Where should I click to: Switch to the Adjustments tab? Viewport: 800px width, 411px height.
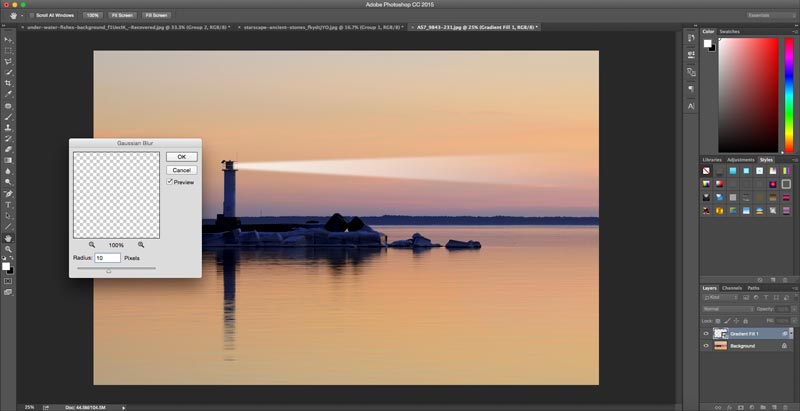(x=740, y=160)
